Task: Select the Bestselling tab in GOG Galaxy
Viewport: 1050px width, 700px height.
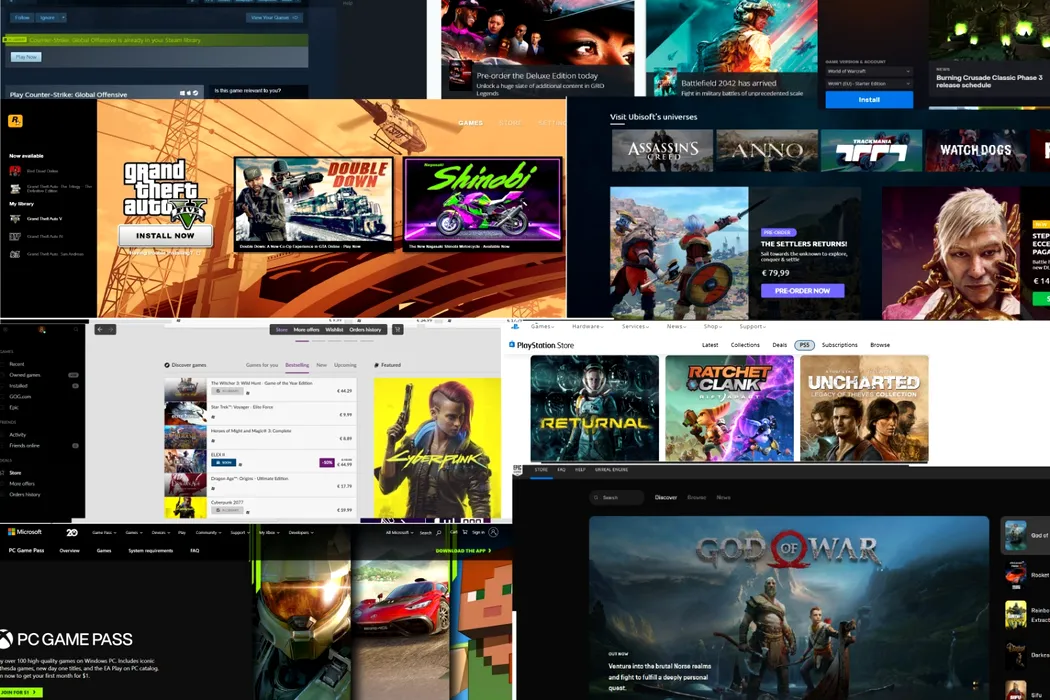Action: click(x=297, y=365)
